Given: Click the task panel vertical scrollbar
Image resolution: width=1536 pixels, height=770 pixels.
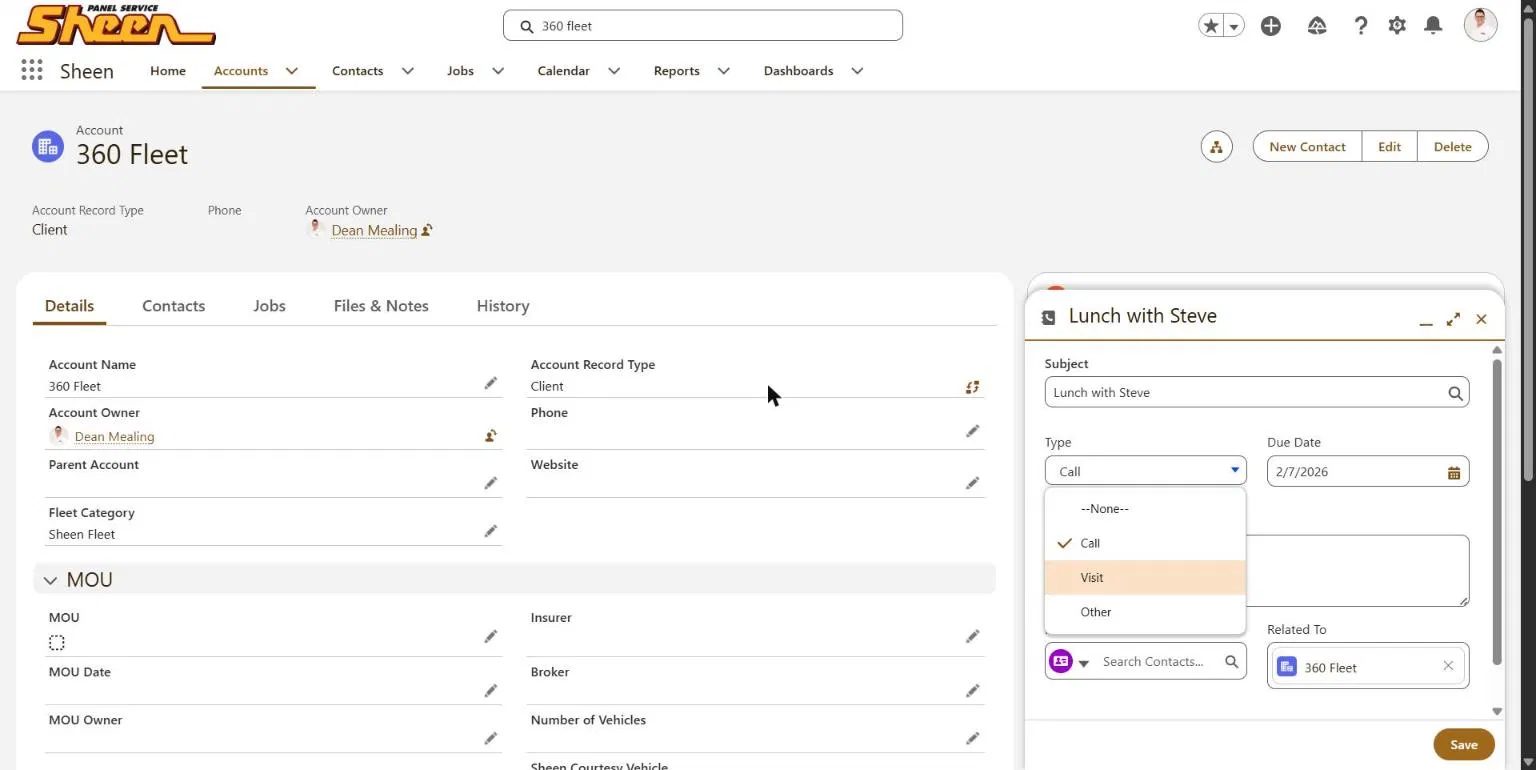Looking at the screenshot, I should coord(1497,512).
